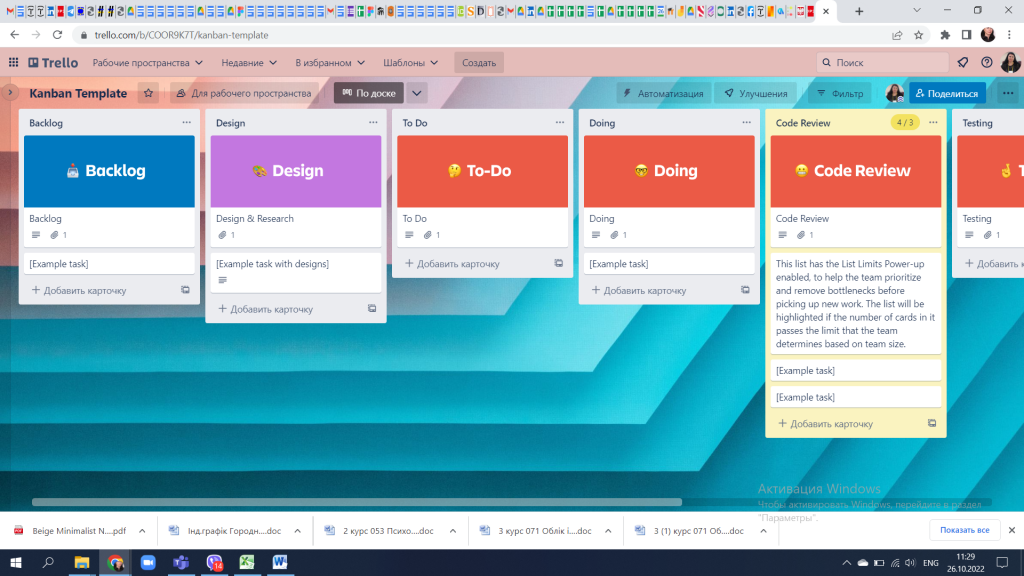Screen dimensions: 1024x576
Task: Create card from template in To Do list
Action: coord(558,263)
